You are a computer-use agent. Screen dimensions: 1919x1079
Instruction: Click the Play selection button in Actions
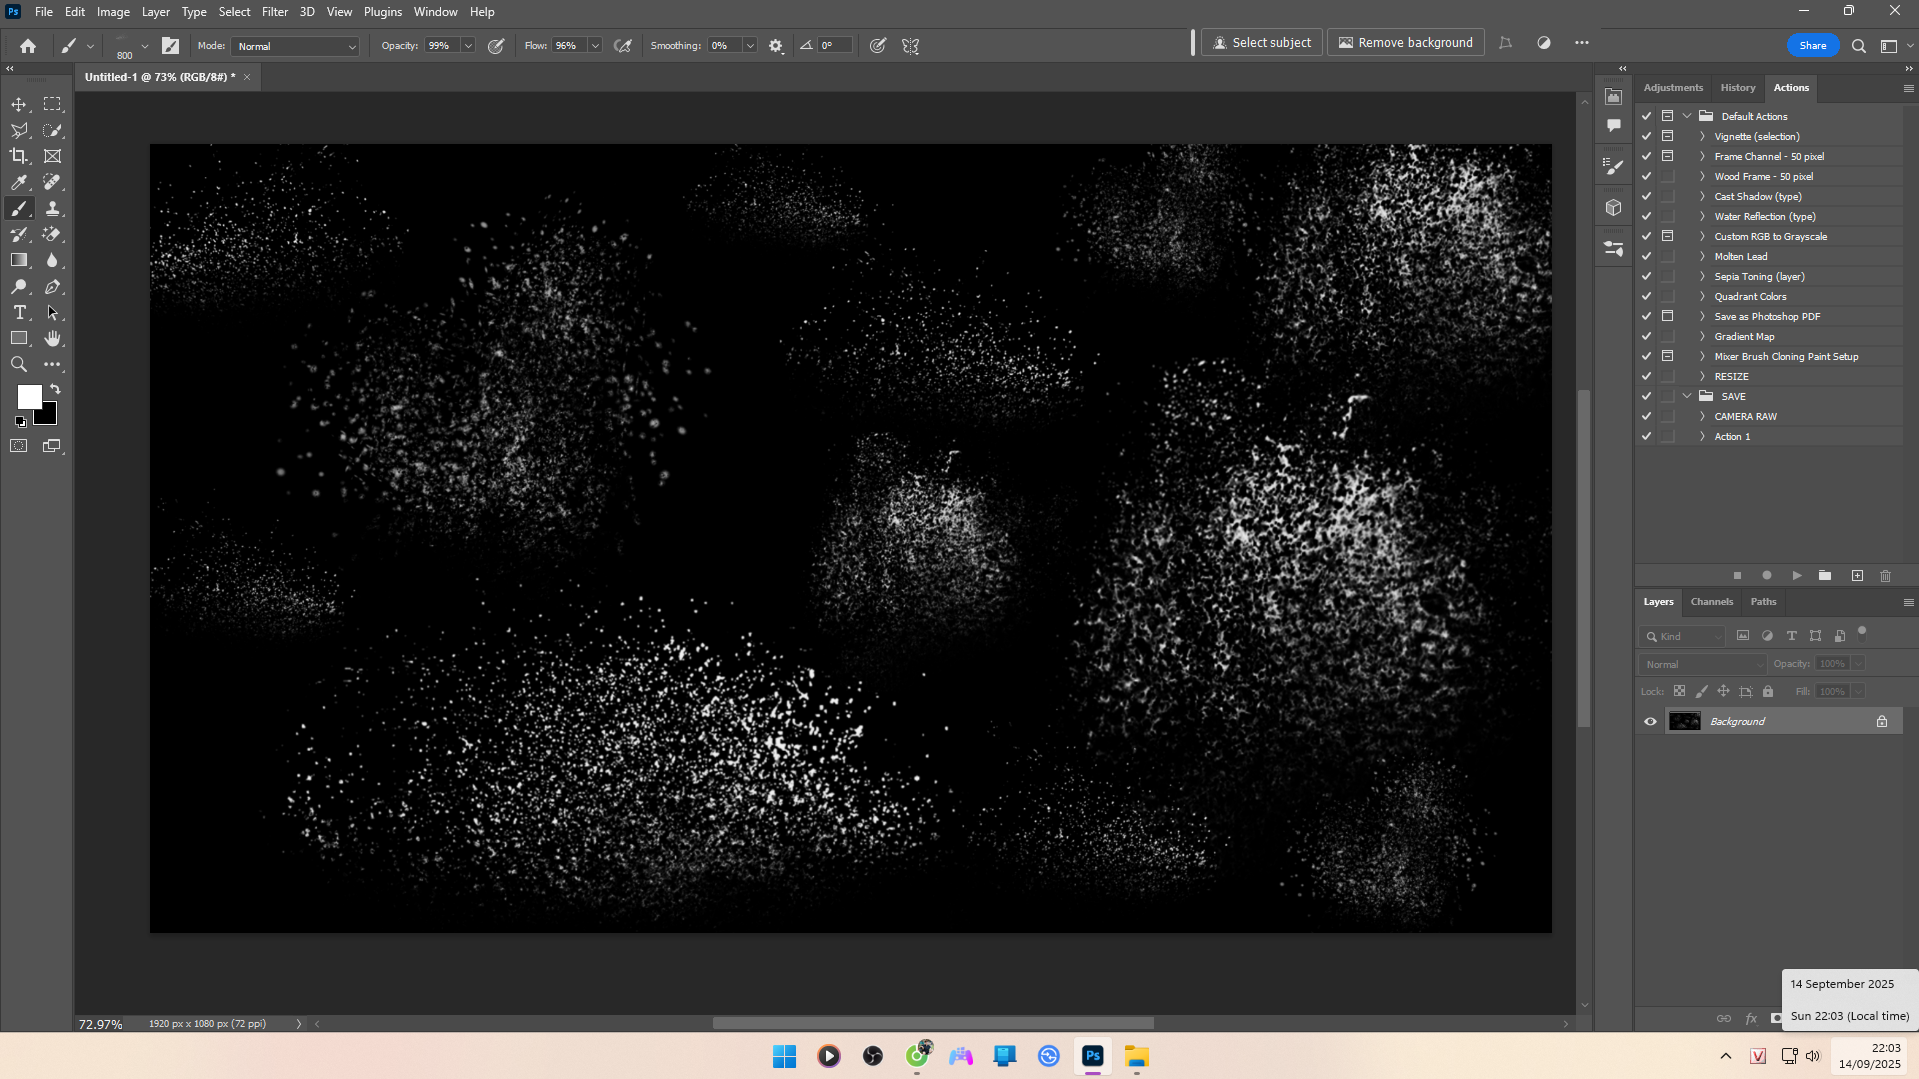(x=1797, y=576)
